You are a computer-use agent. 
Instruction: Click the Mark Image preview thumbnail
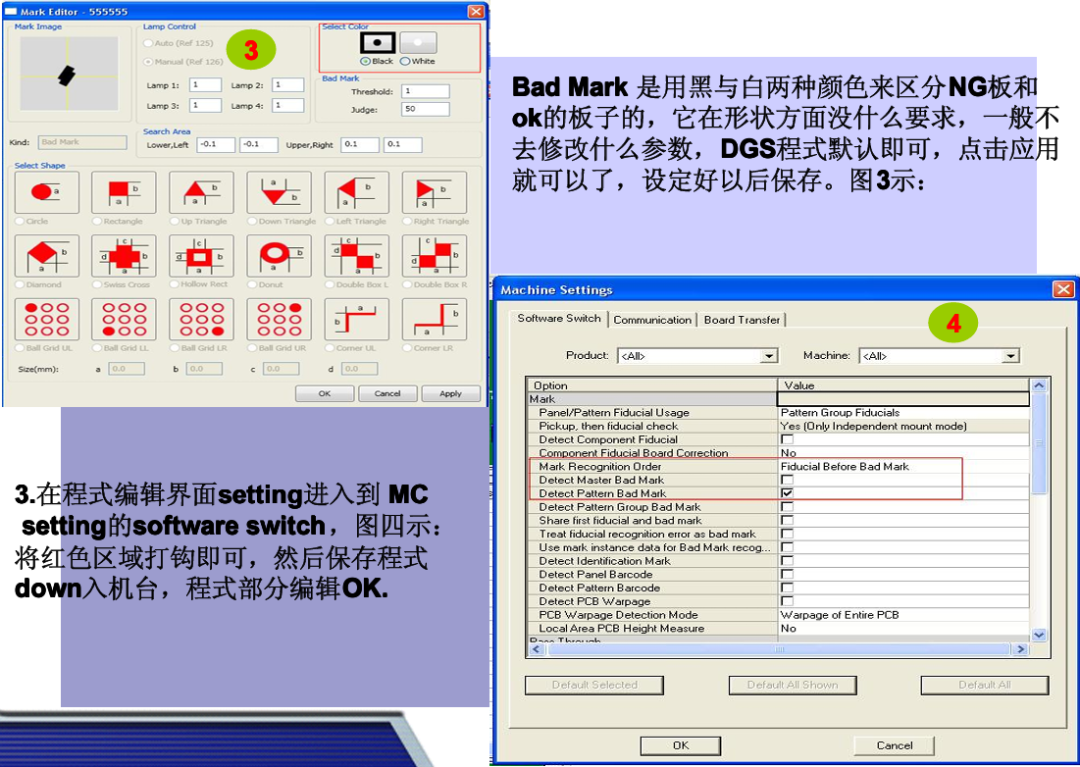tap(68, 74)
